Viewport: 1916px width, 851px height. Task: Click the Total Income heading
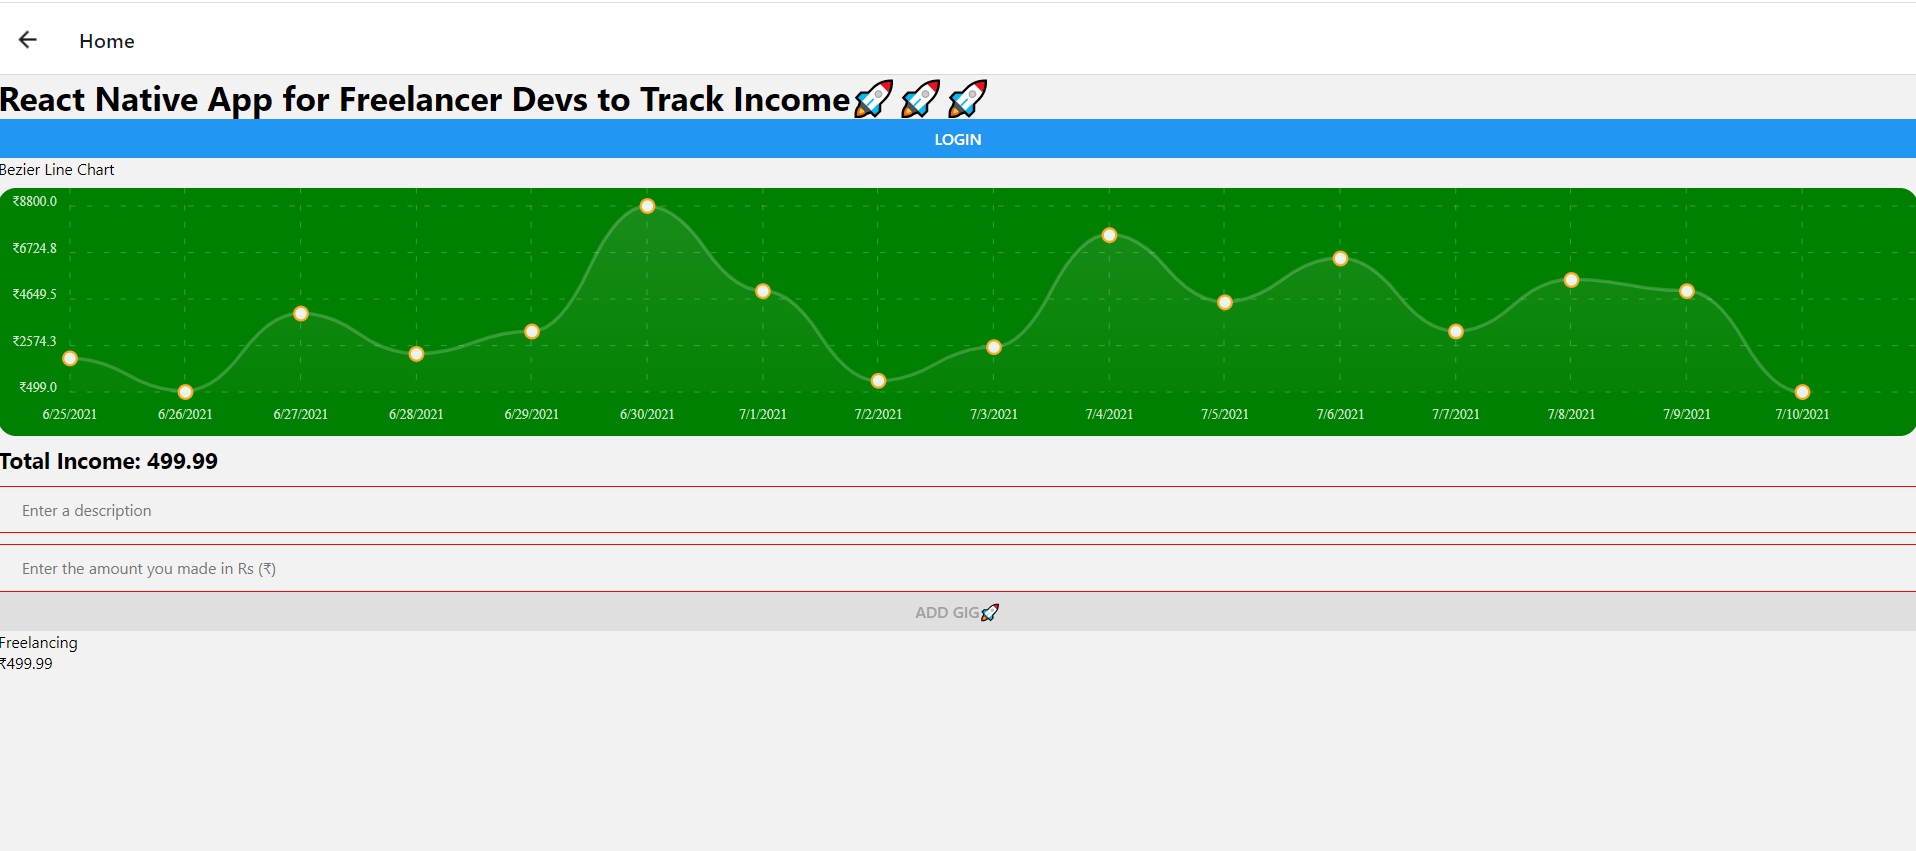[x=109, y=461]
